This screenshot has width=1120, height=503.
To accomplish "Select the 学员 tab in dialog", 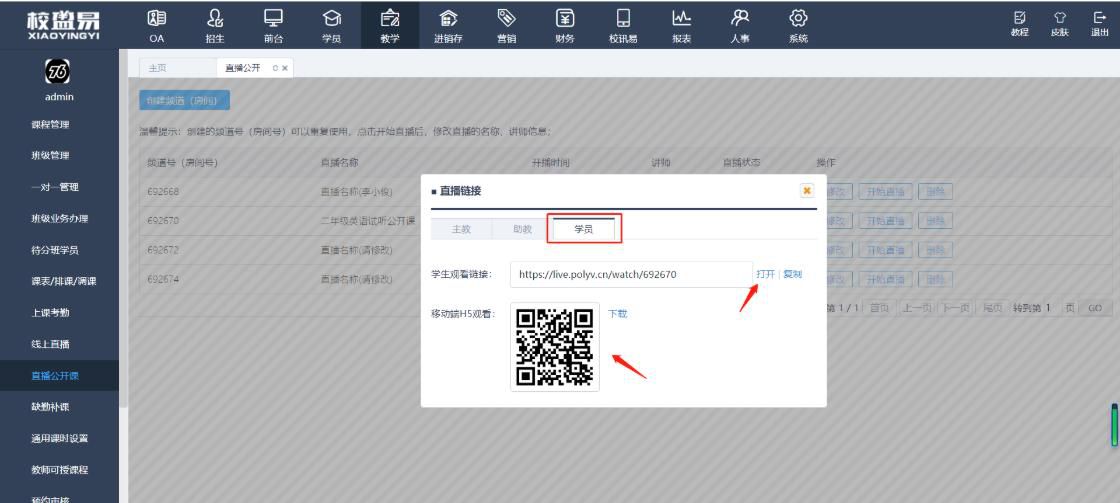I will [x=584, y=229].
